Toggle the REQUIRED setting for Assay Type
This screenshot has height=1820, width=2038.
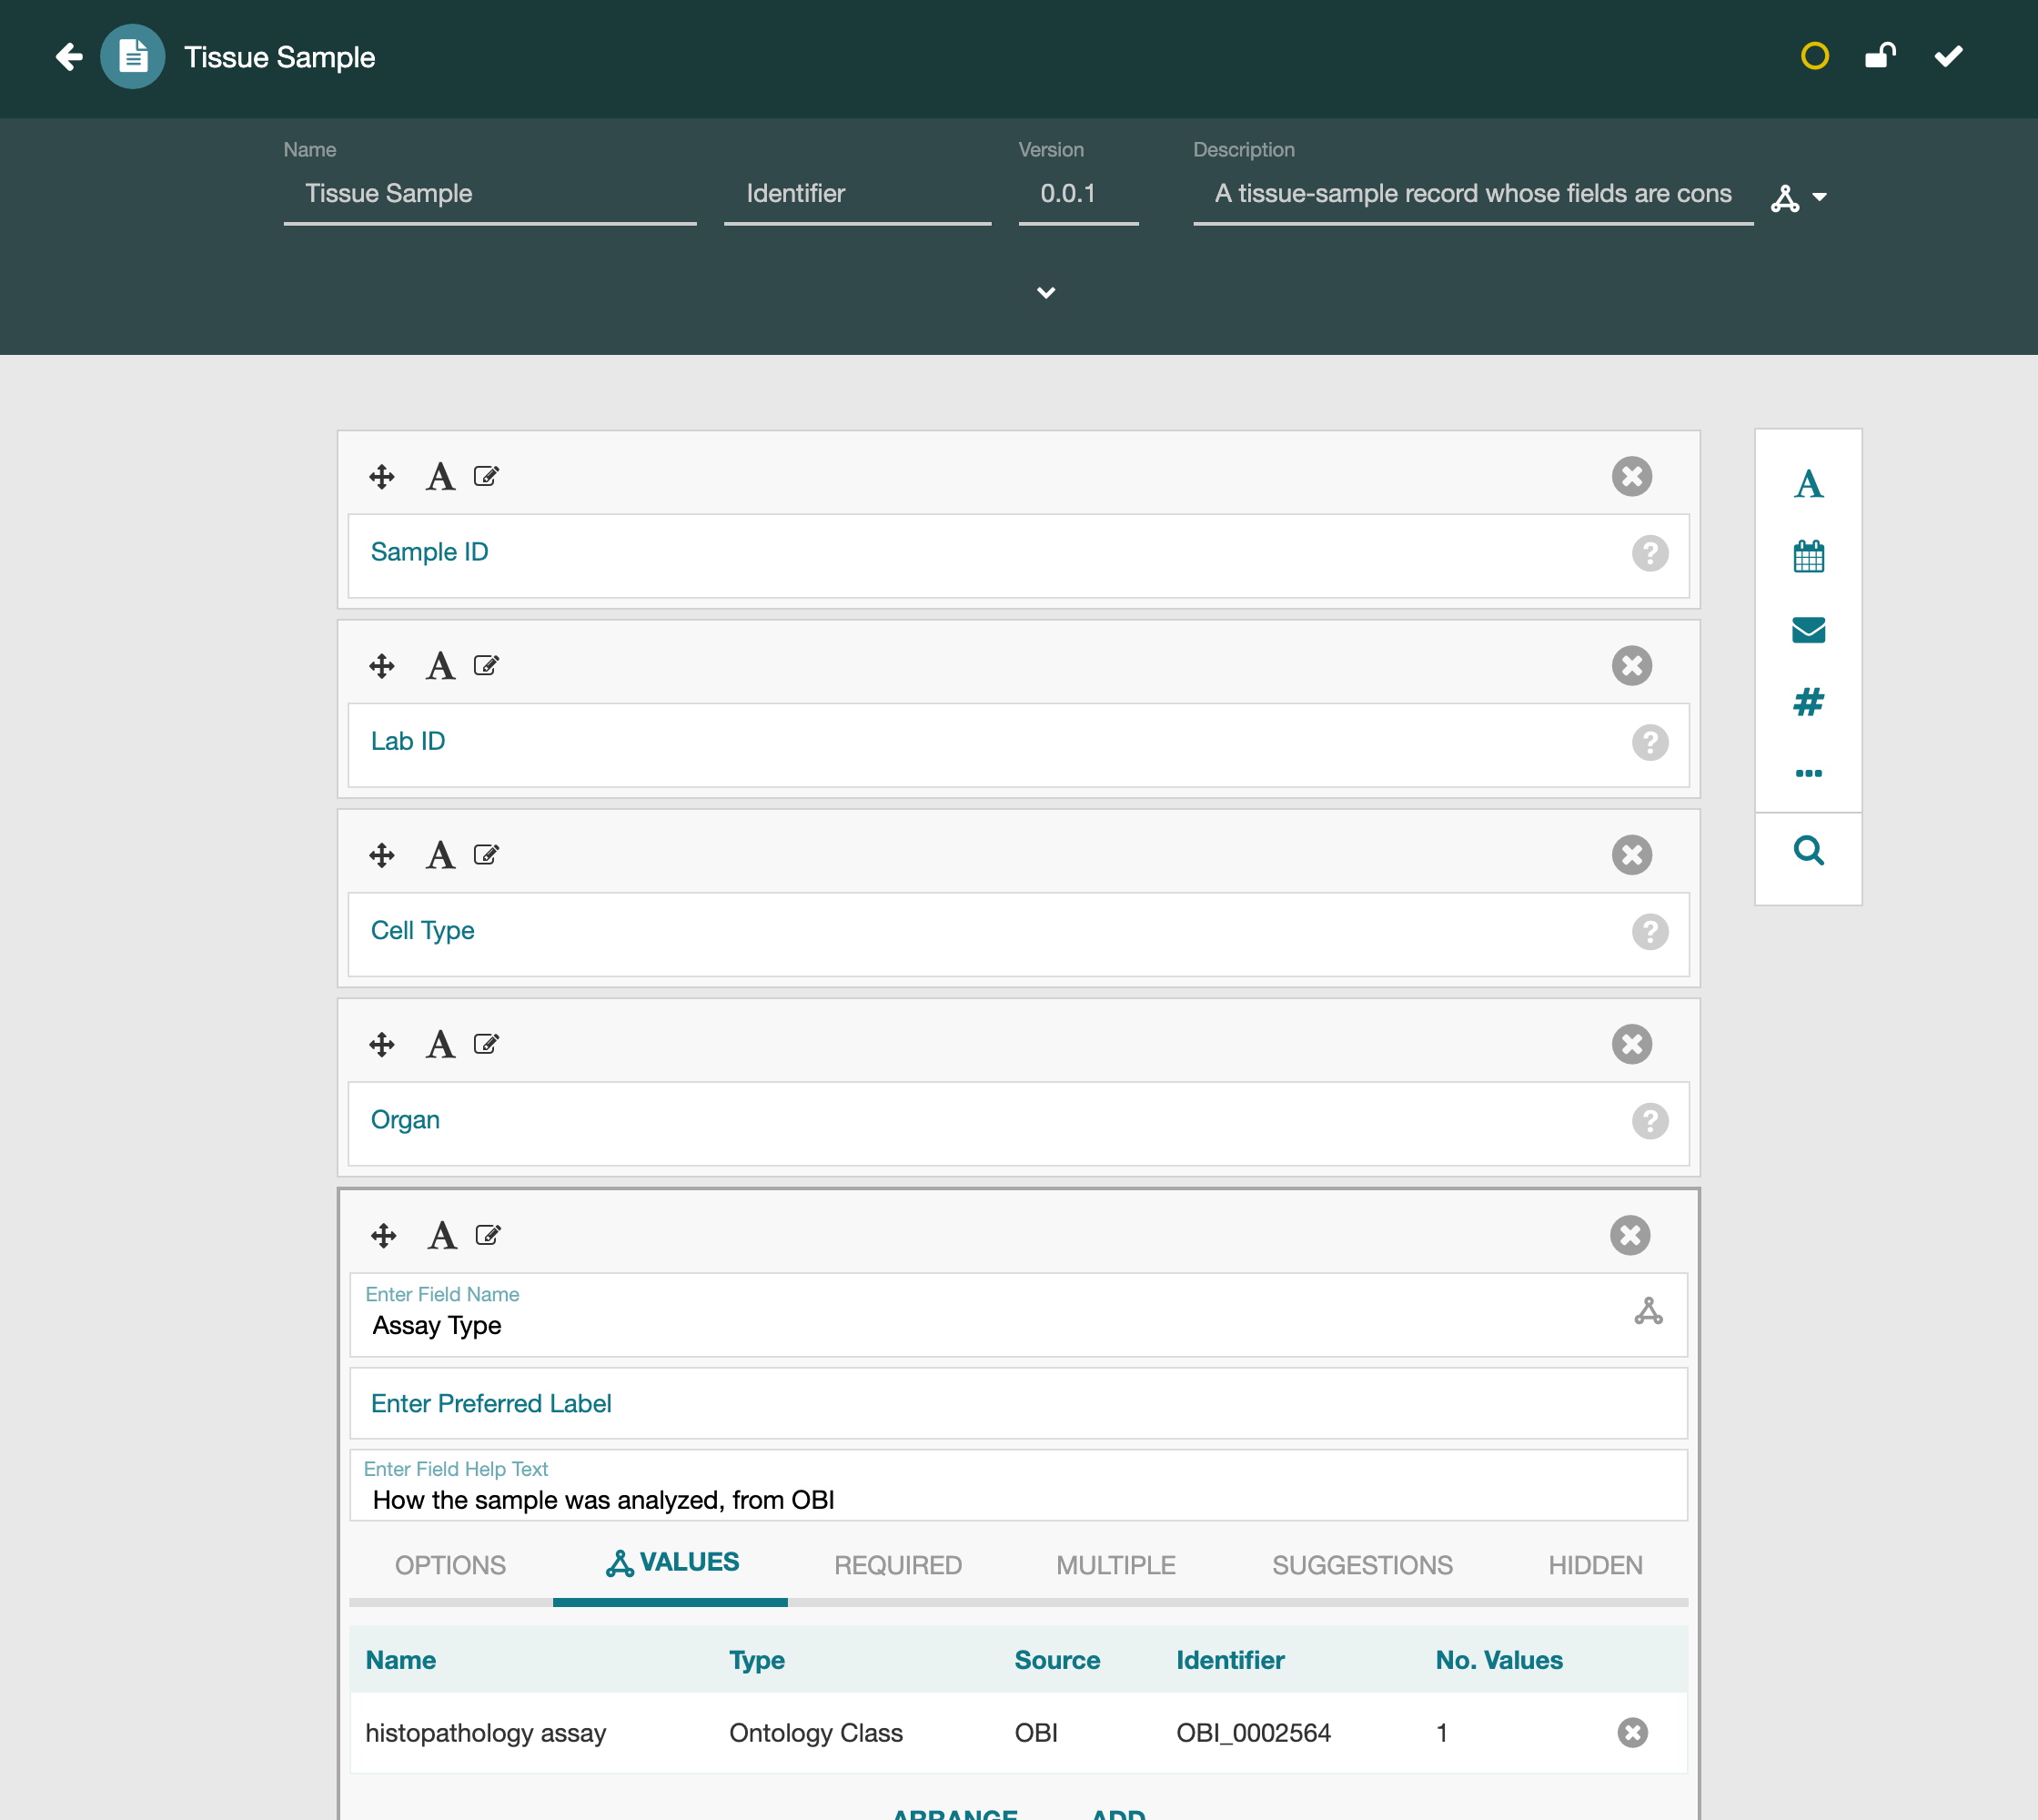coord(898,1565)
